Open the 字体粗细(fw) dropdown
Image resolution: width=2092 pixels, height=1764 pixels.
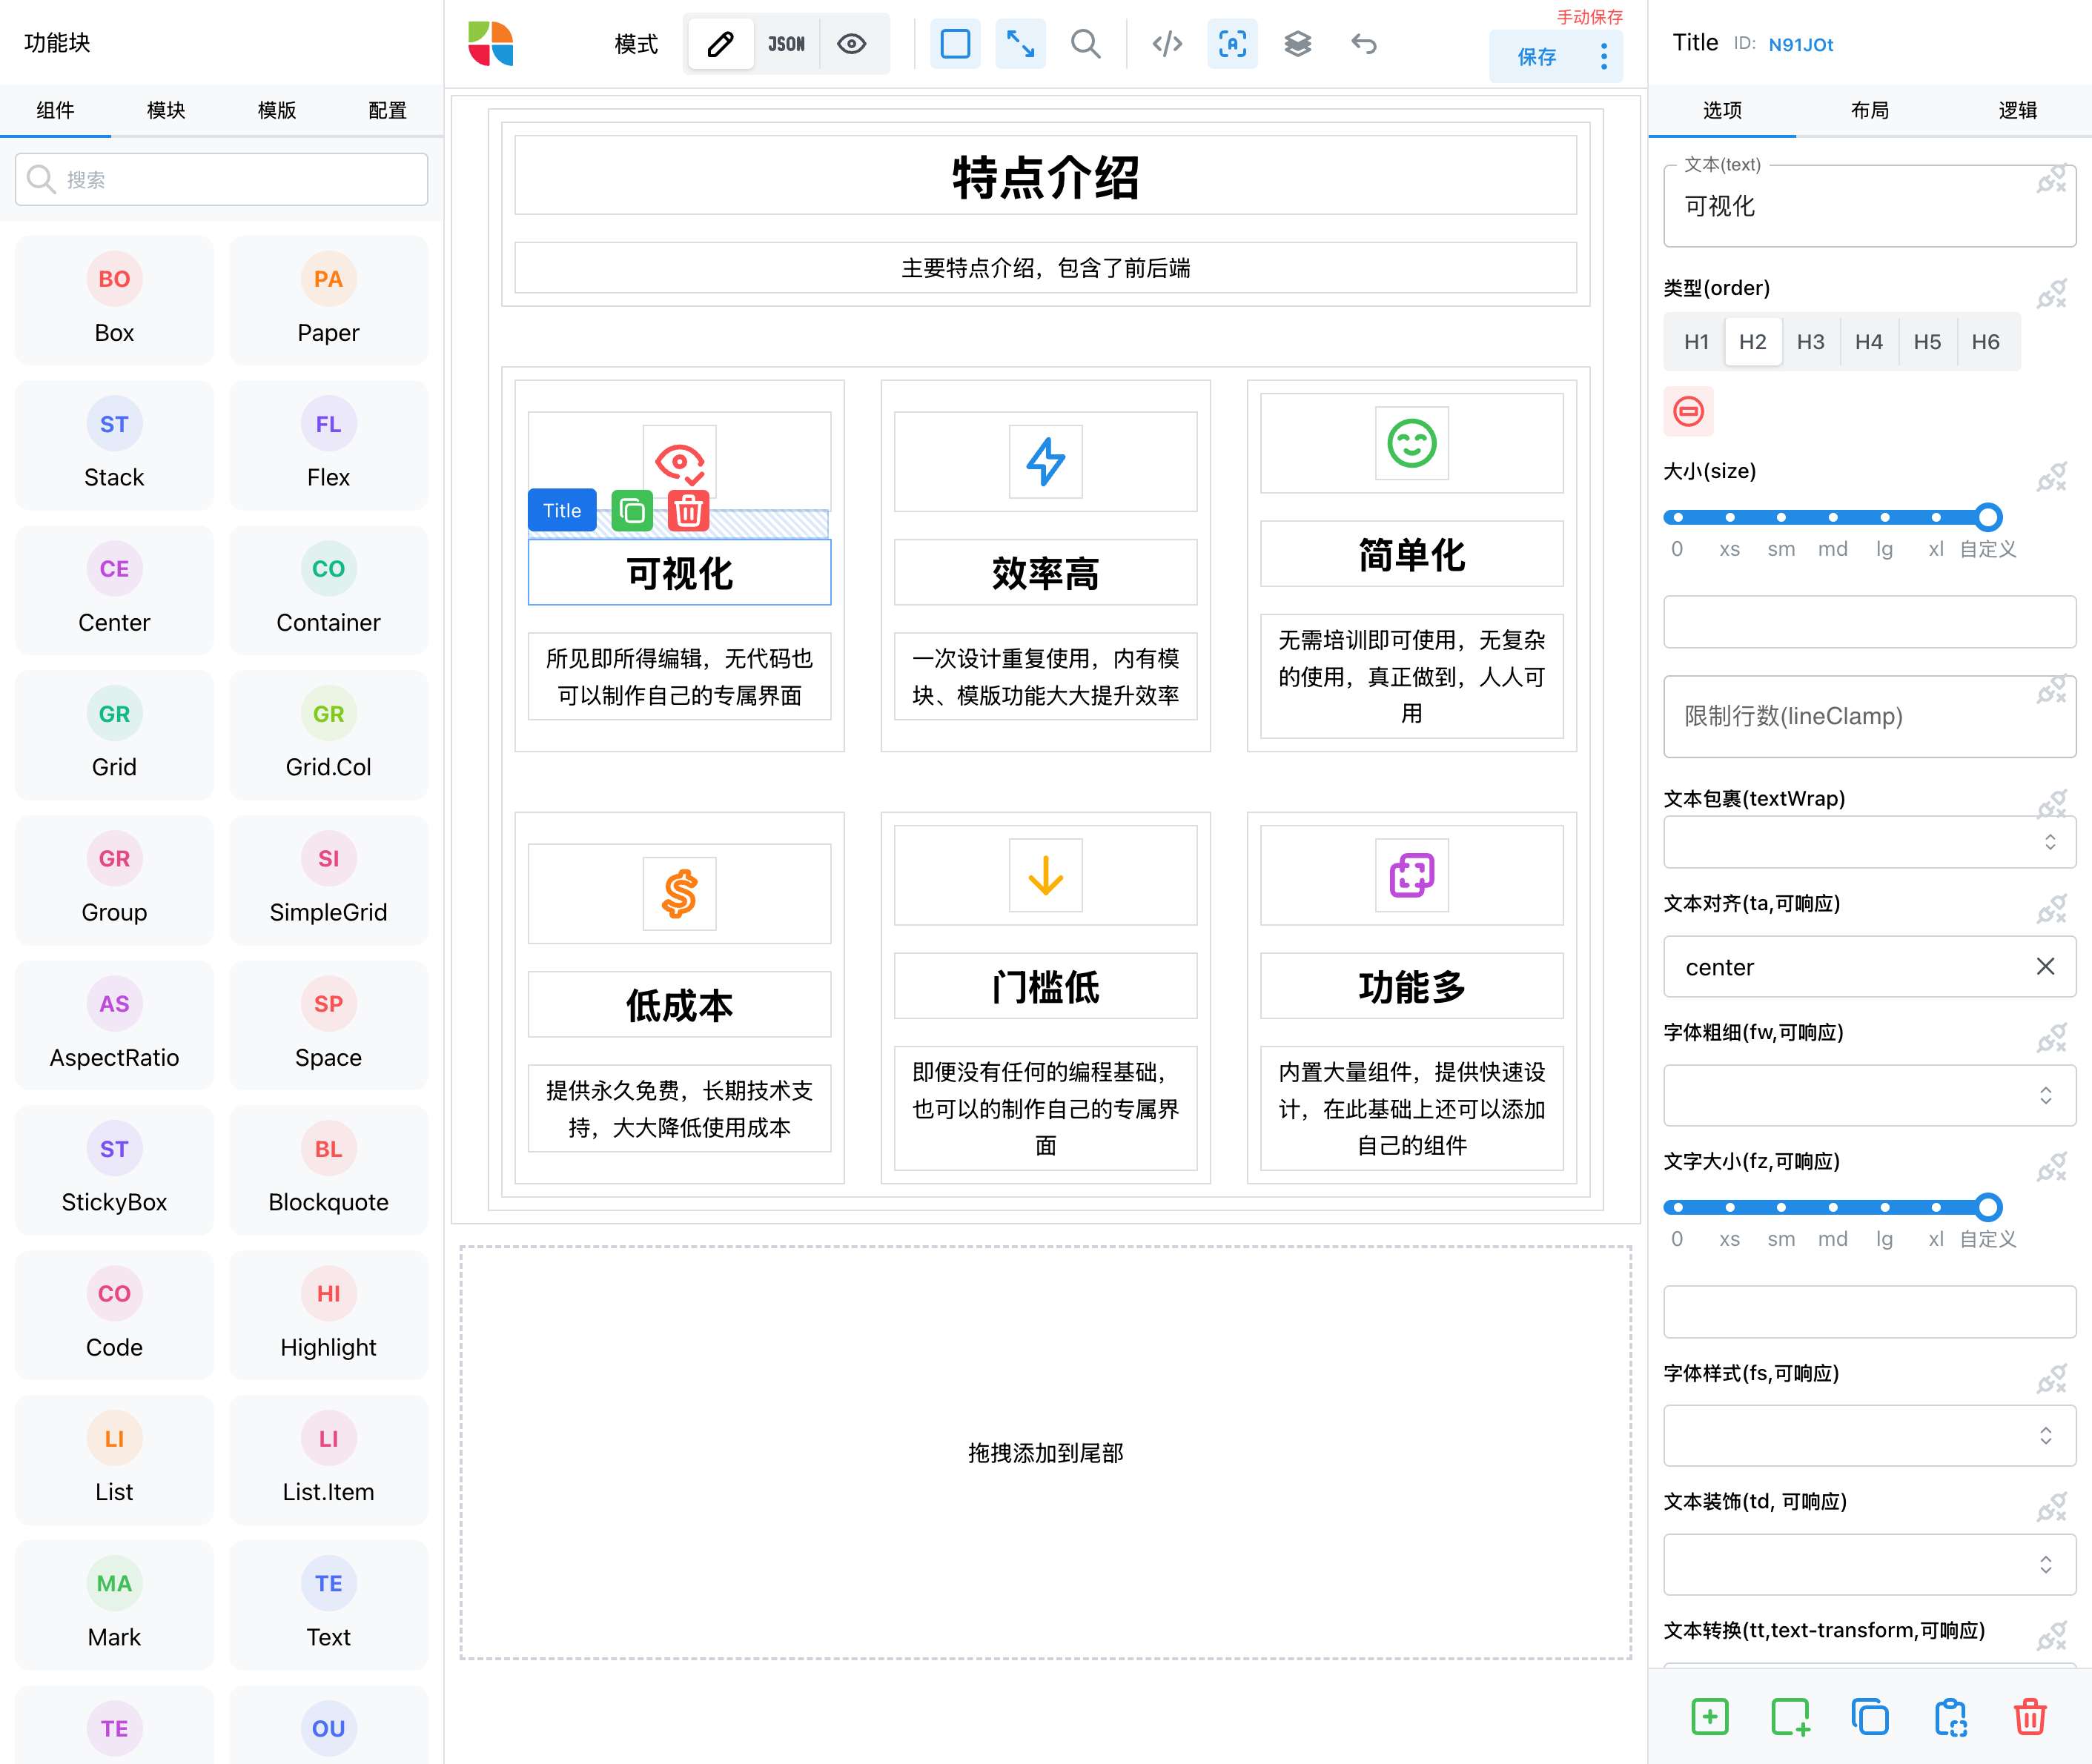point(1869,1095)
